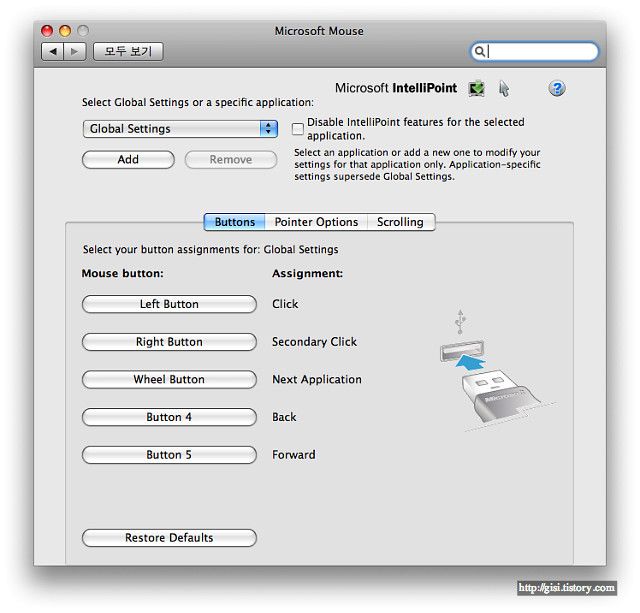Focus the preferences search field
Image resolution: width=640 pixels, height=613 pixels.
point(535,51)
